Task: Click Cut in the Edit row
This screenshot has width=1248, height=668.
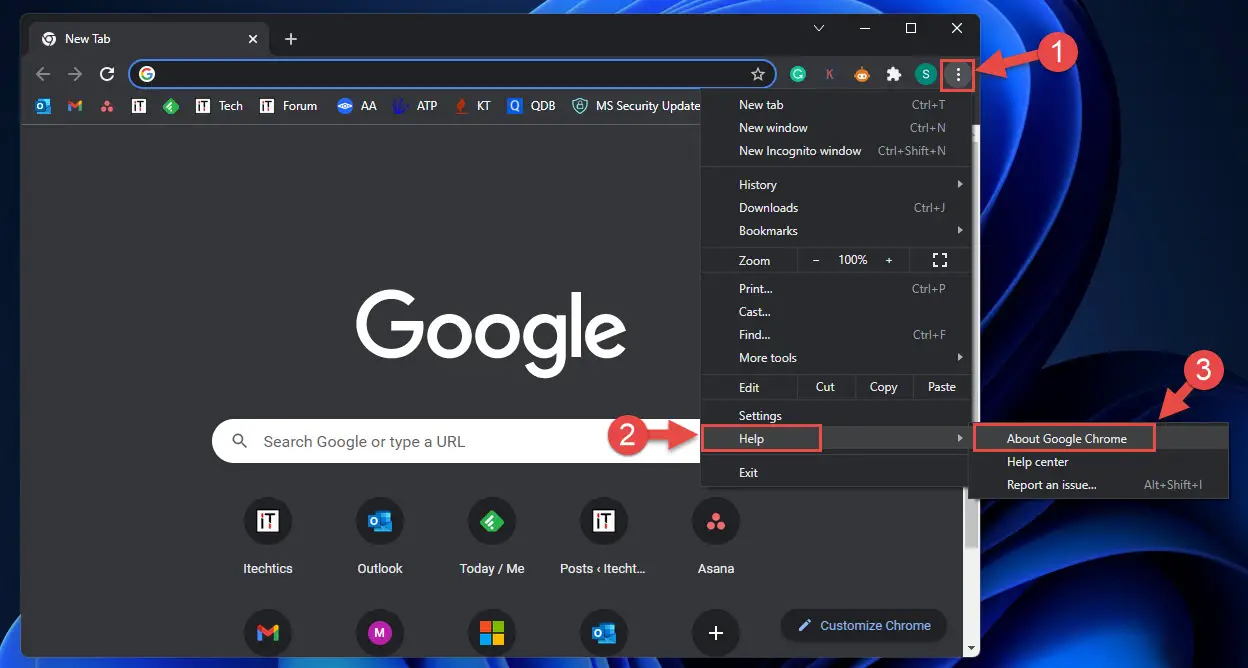Action: (825, 387)
